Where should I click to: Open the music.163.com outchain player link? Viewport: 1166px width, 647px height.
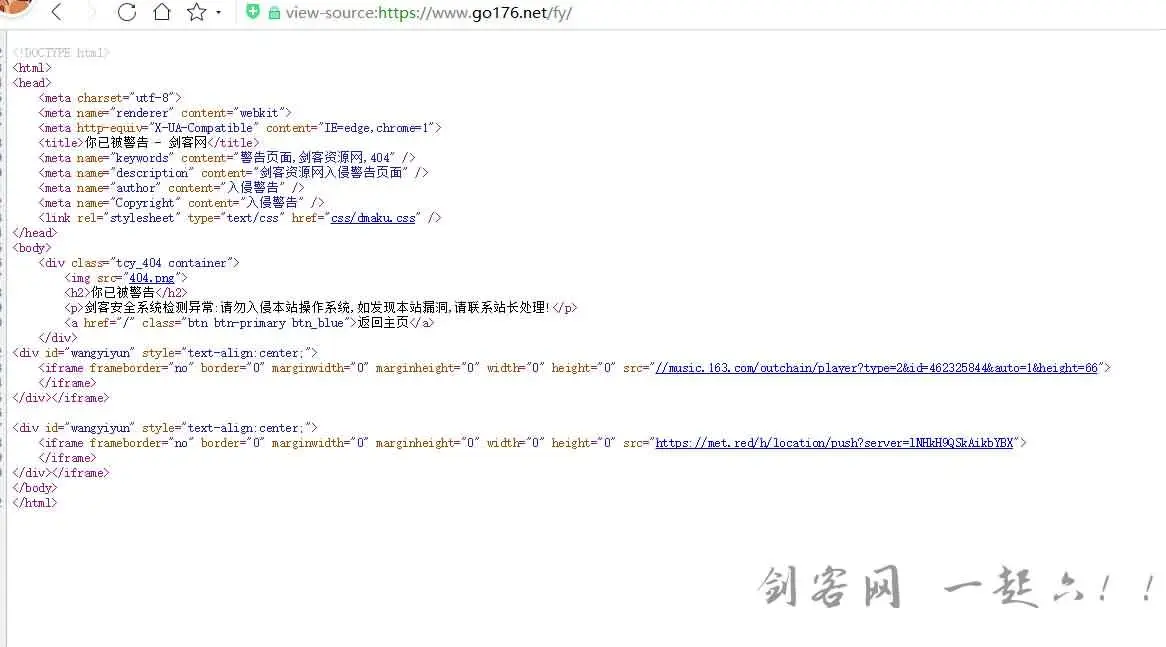tap(877, 368)
